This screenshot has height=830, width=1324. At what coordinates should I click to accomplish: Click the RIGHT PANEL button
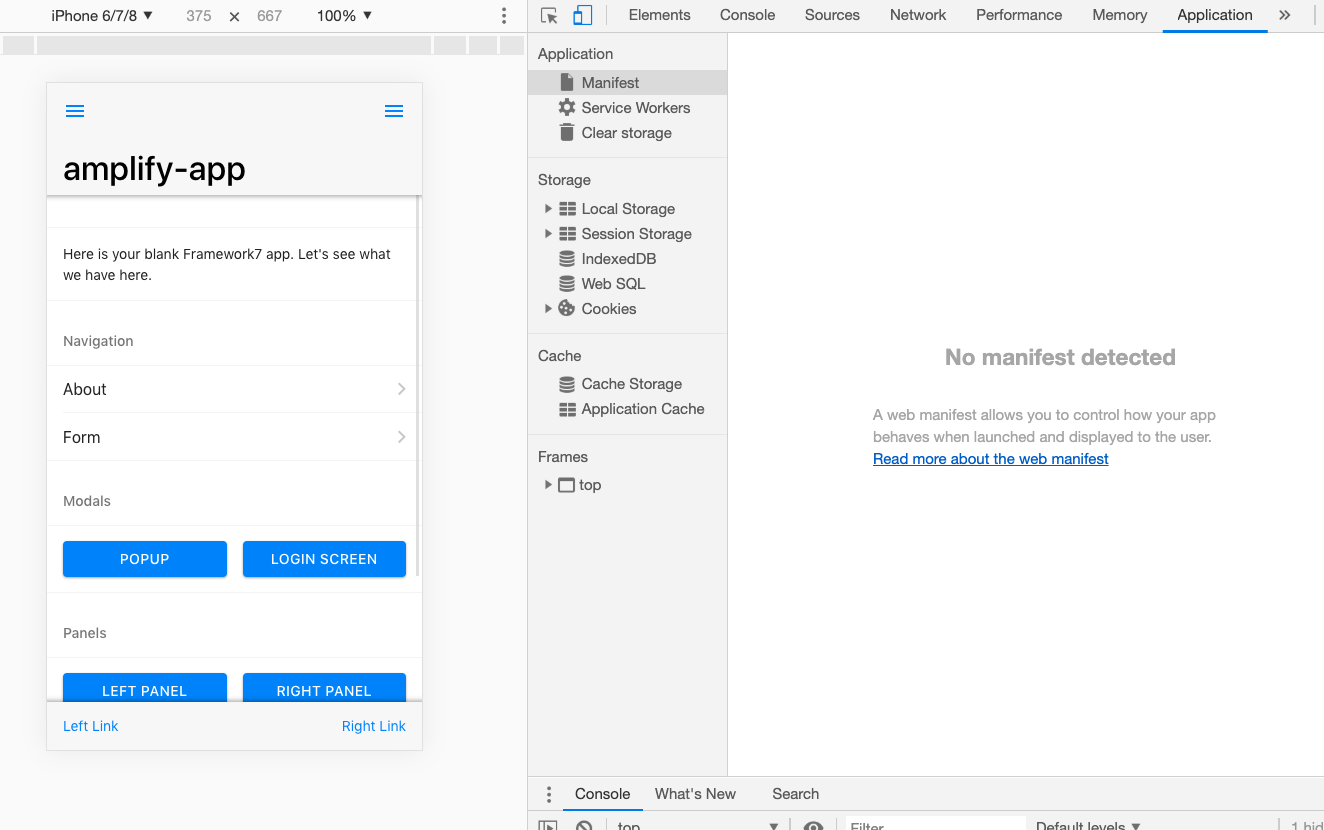pos(324,688)
